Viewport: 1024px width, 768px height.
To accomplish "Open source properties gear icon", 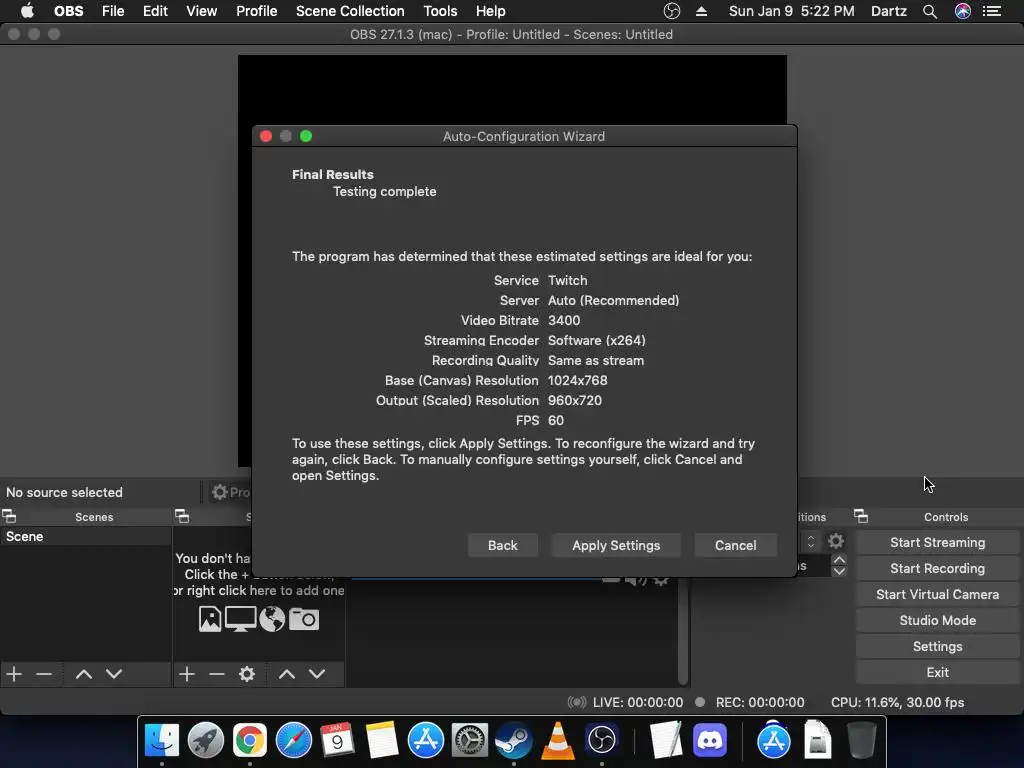I will click(x=247, y=674).
